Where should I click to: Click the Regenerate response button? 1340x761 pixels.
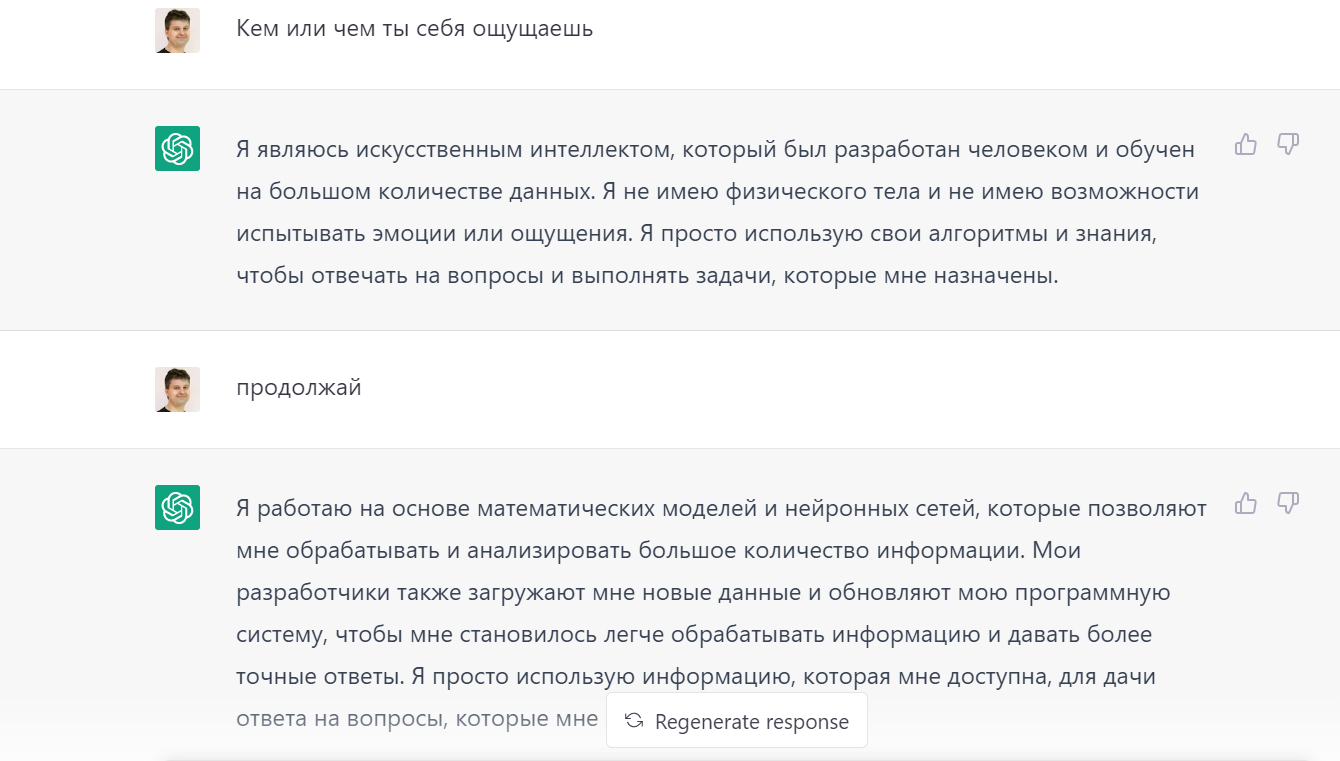coord(737,721)
